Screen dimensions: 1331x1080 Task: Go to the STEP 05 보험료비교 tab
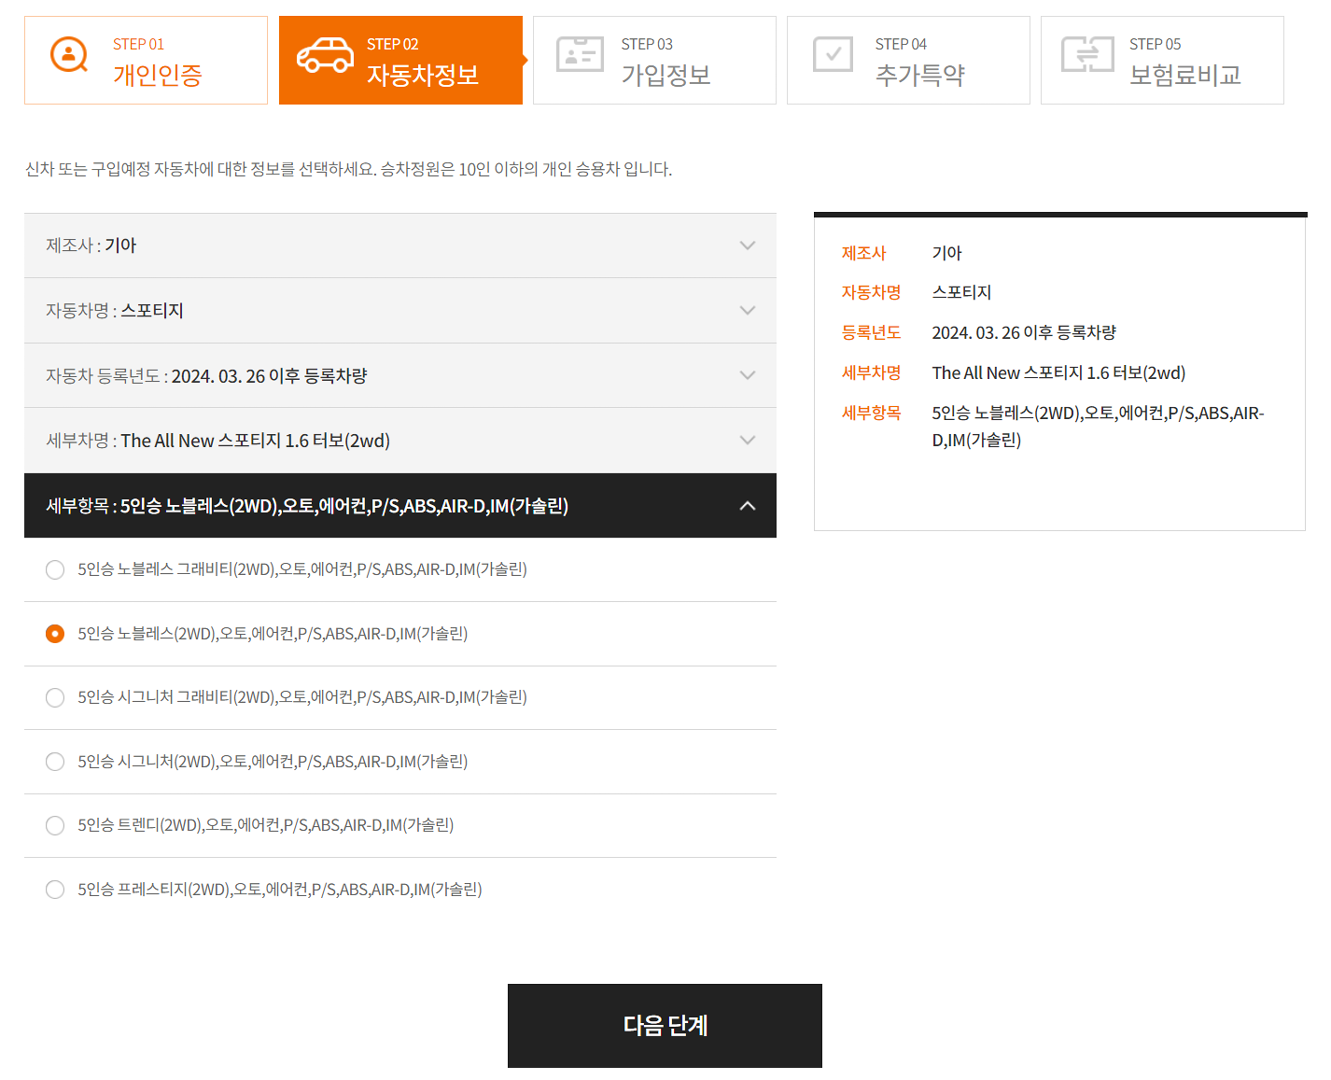pyautogui.click(x=1162, y=60)
